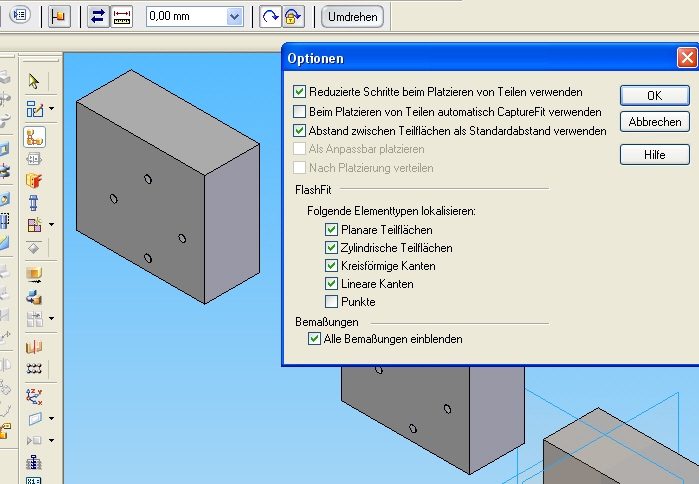
Task: Expand the arrow beside the checkered grid icon
Action: pyautogui.click(x=52, y=224)
